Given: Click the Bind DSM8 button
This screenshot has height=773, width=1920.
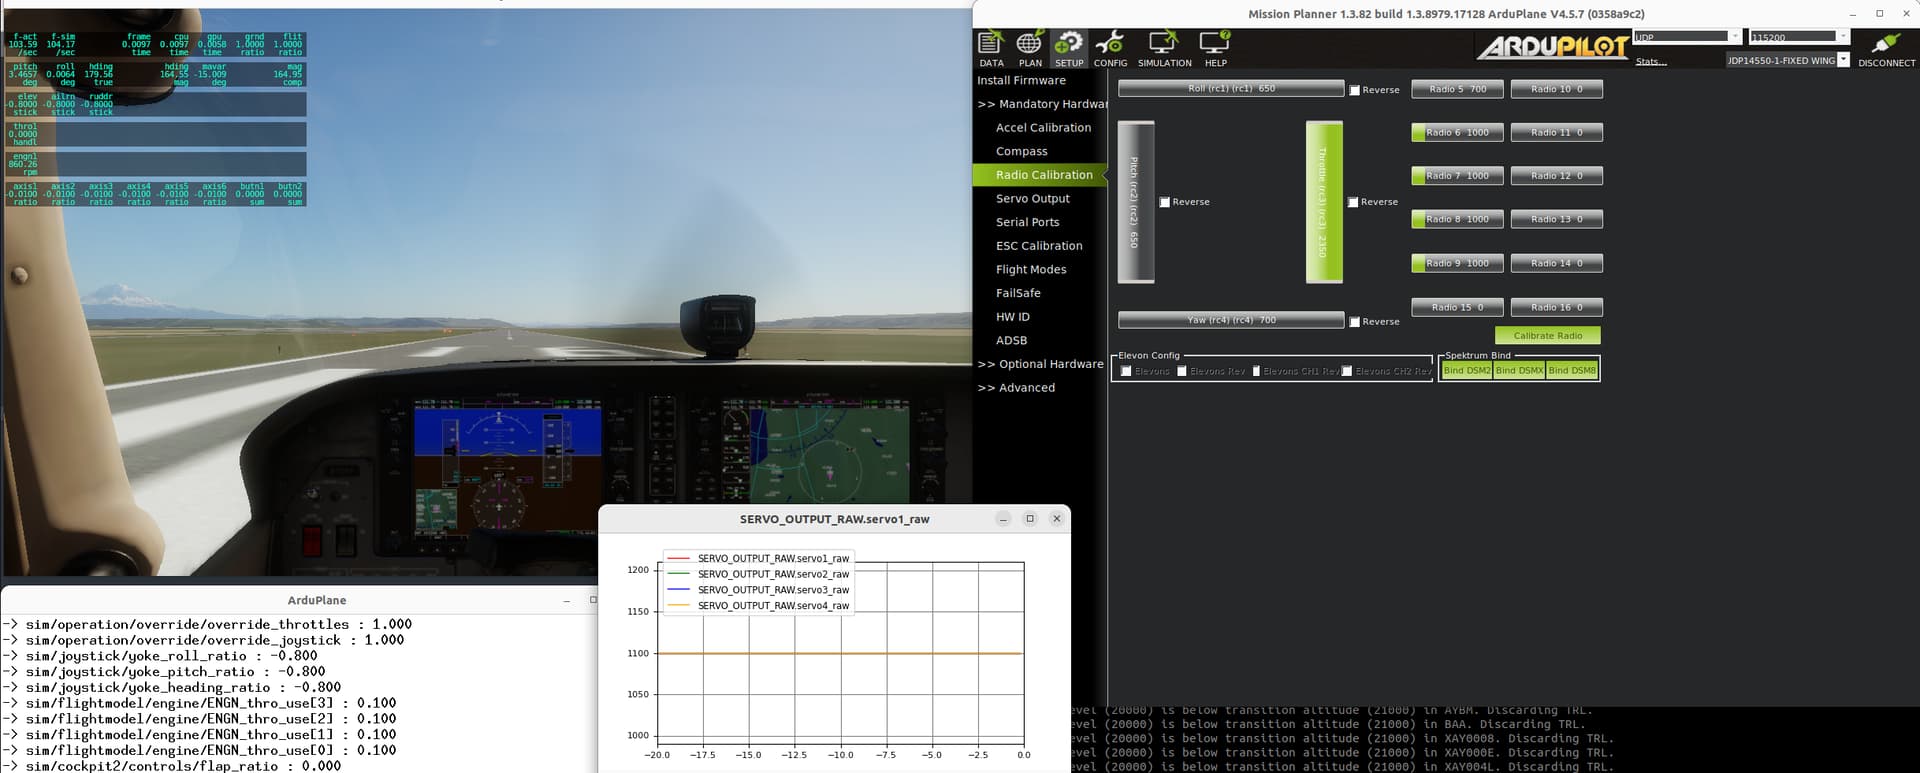Looking at the screenshot, I should pos(1572,370).
